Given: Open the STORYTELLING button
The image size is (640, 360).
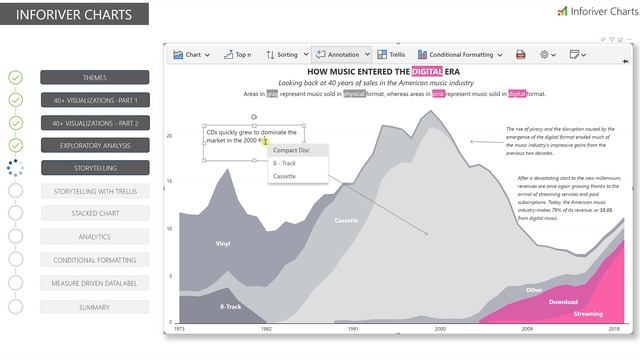Looking at the screenshot, I should (x=95, y=168).
